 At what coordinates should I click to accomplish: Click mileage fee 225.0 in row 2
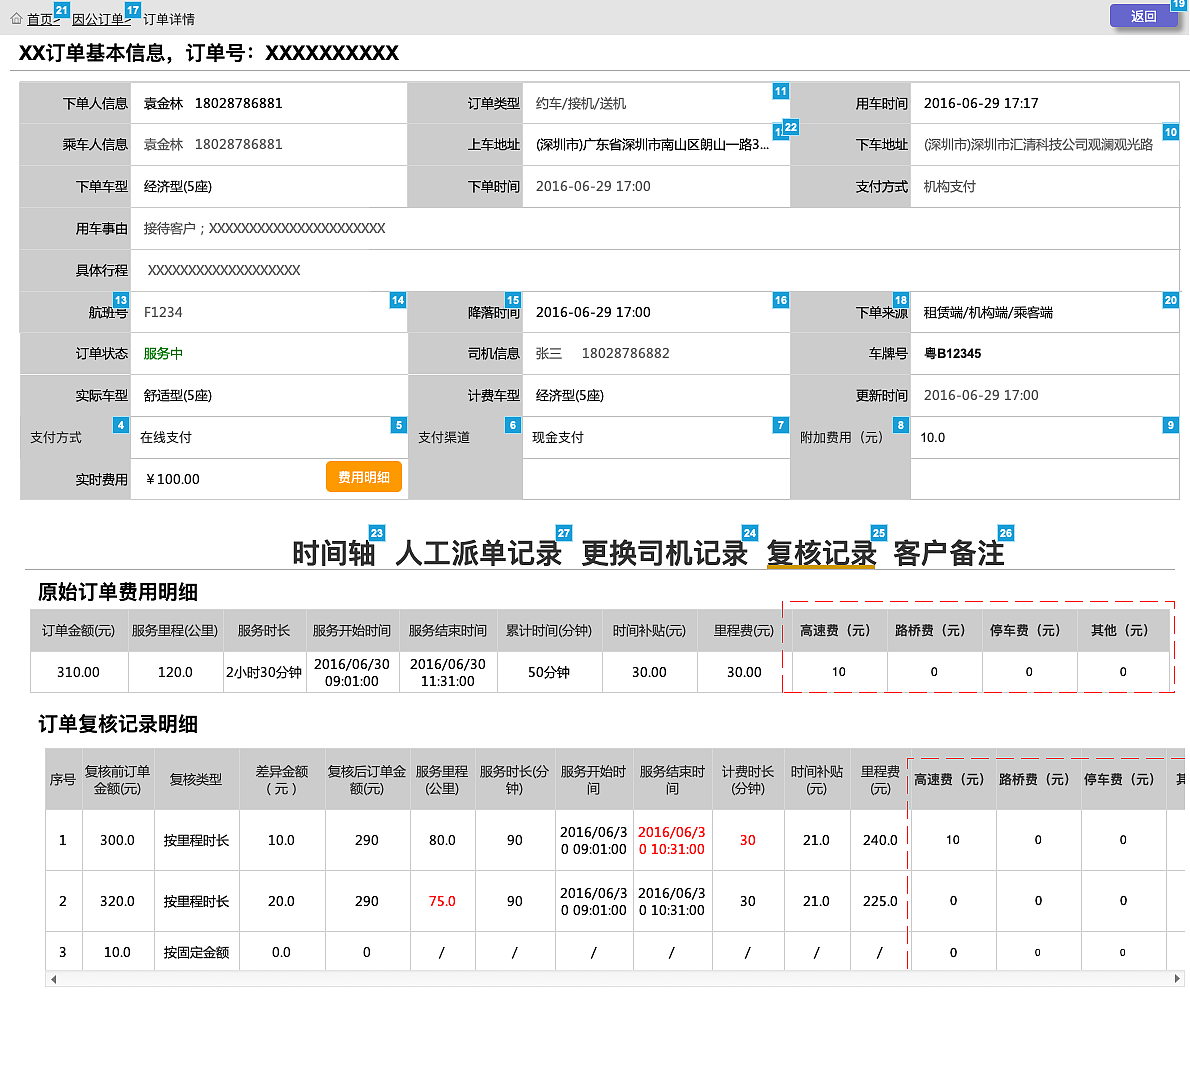pos(880,902)
